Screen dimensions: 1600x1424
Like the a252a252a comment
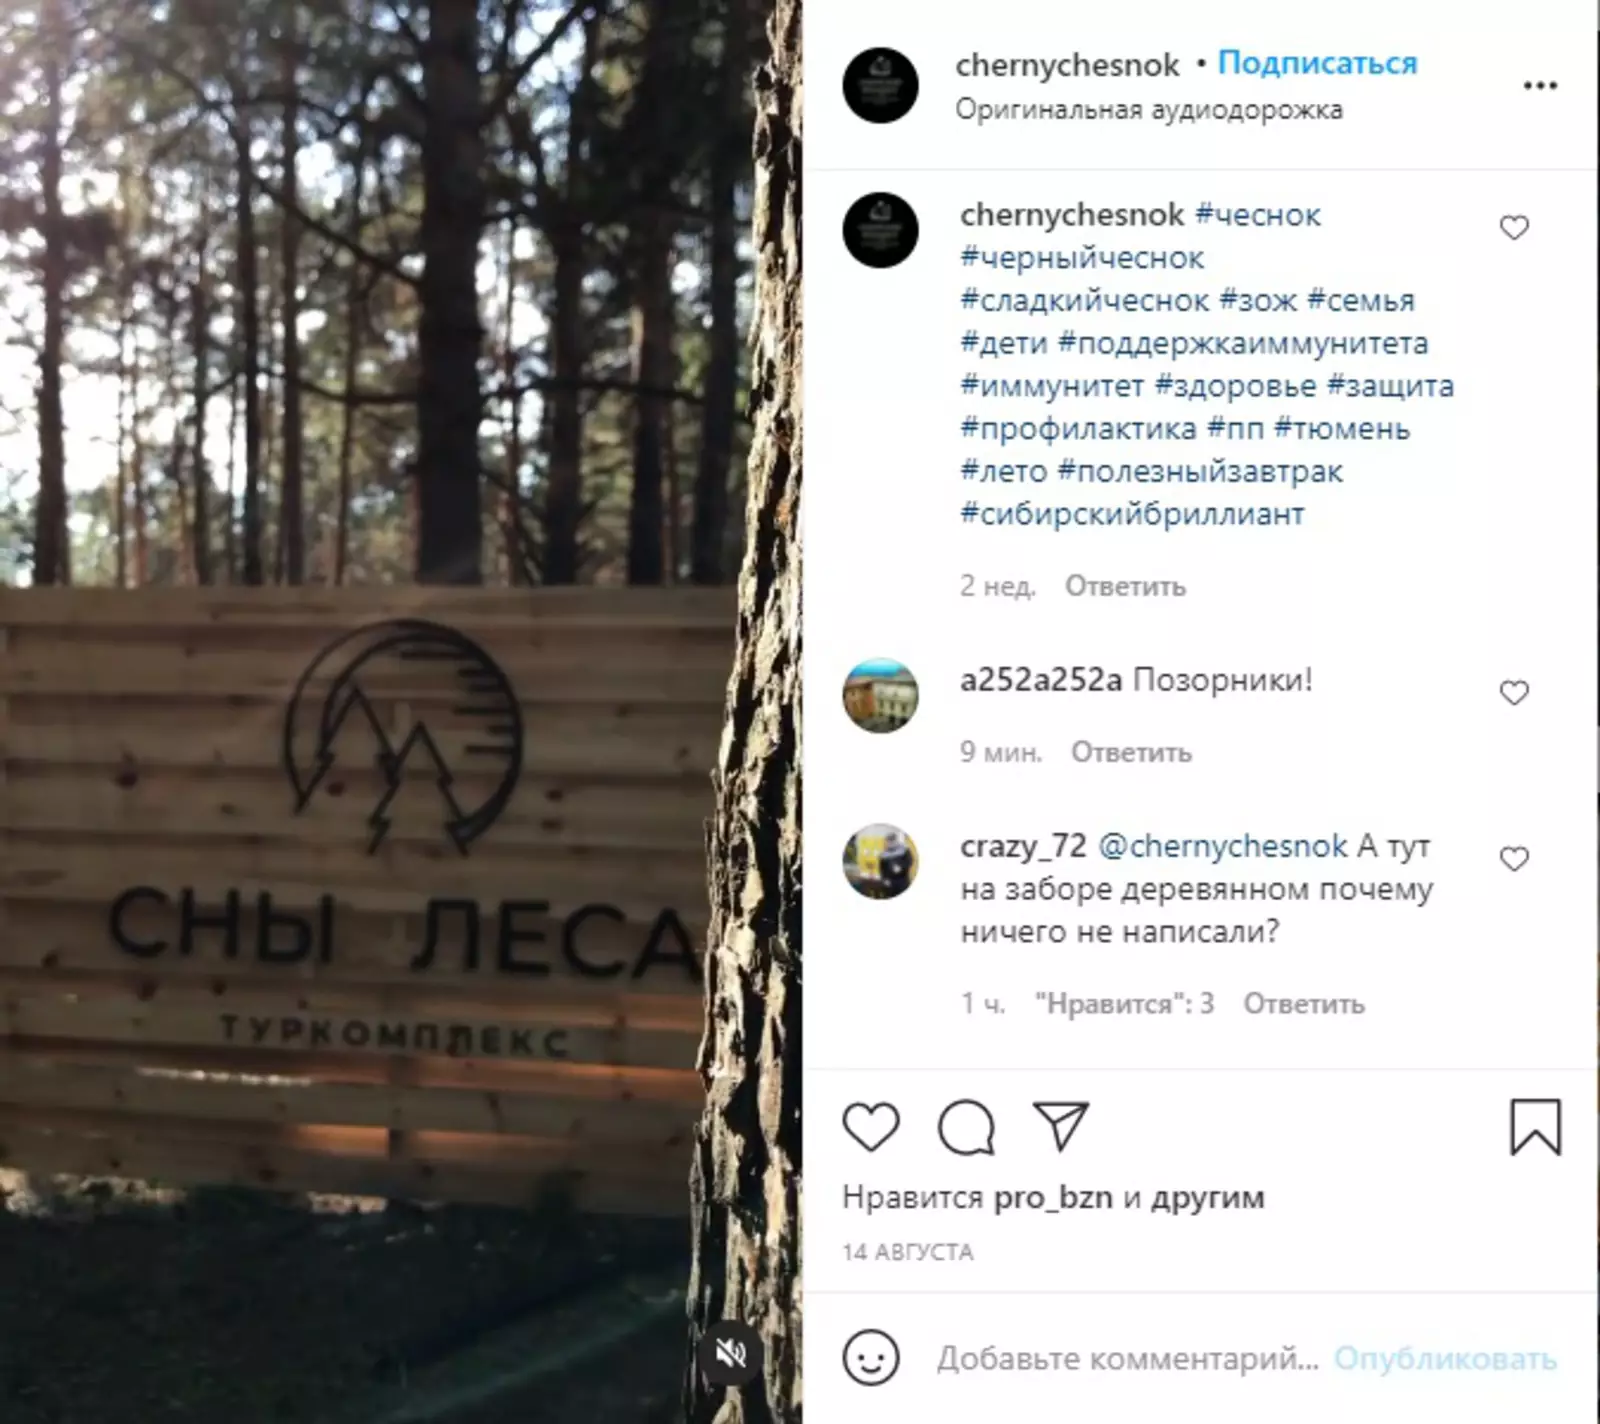[1514, 692]
